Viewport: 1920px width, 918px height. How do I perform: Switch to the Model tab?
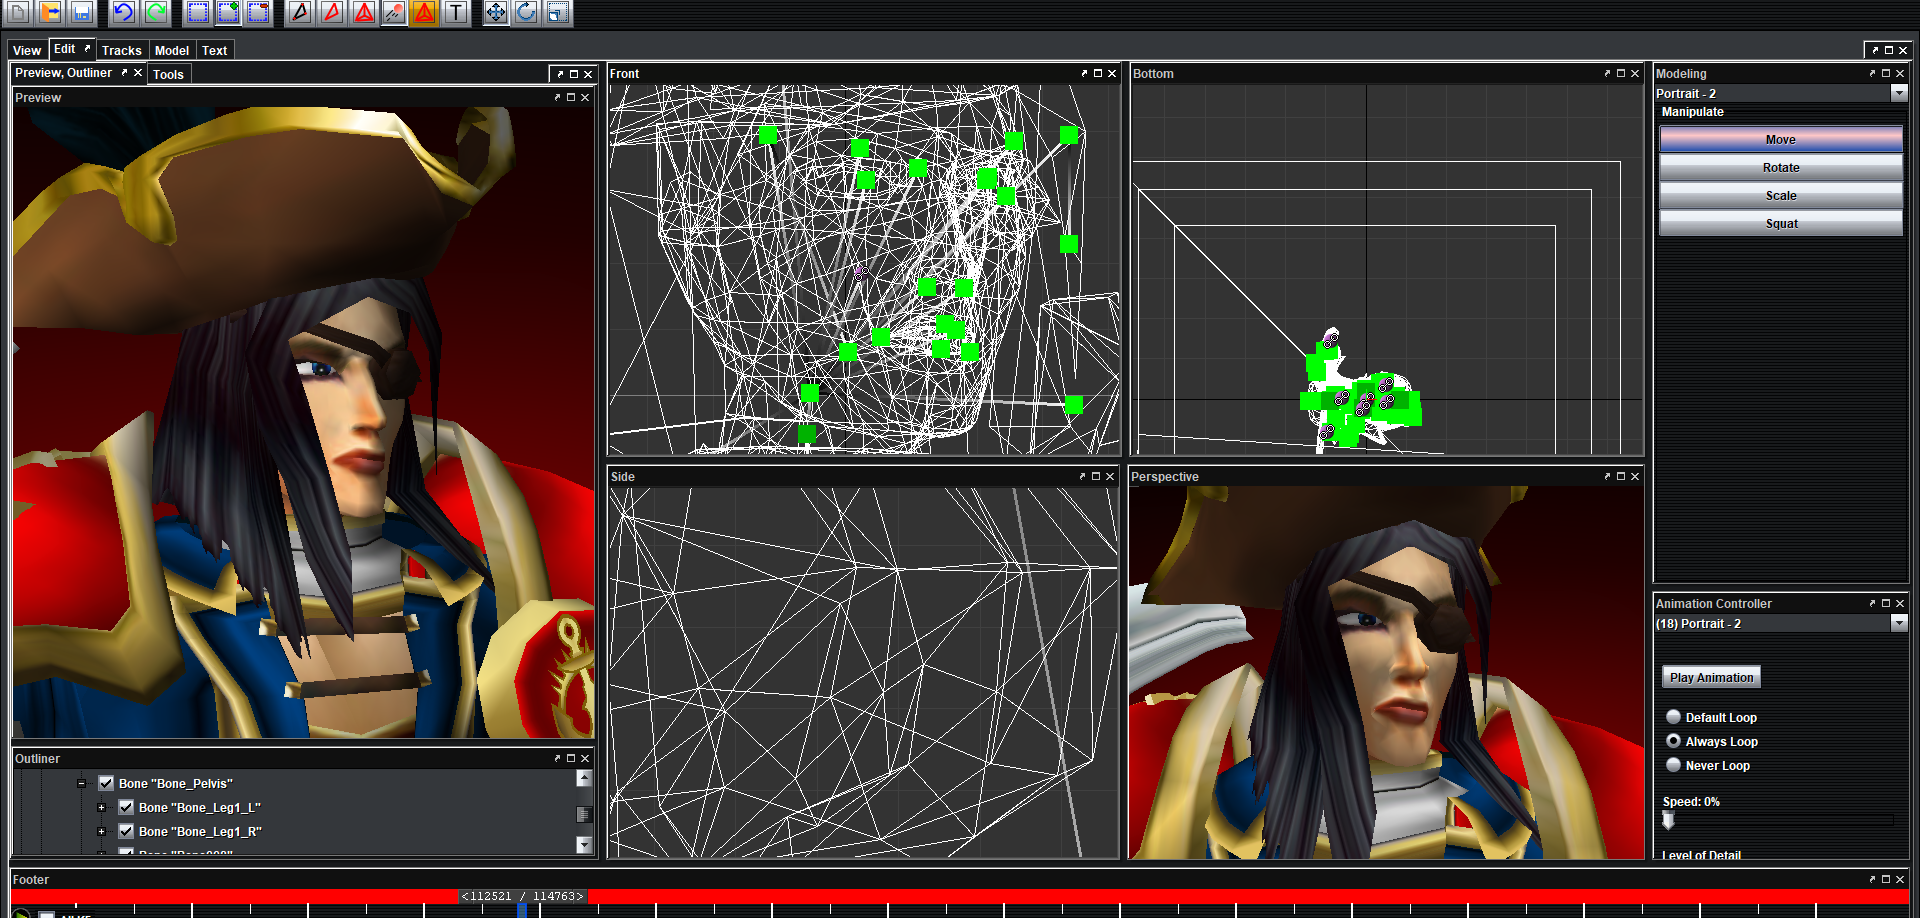172,50
